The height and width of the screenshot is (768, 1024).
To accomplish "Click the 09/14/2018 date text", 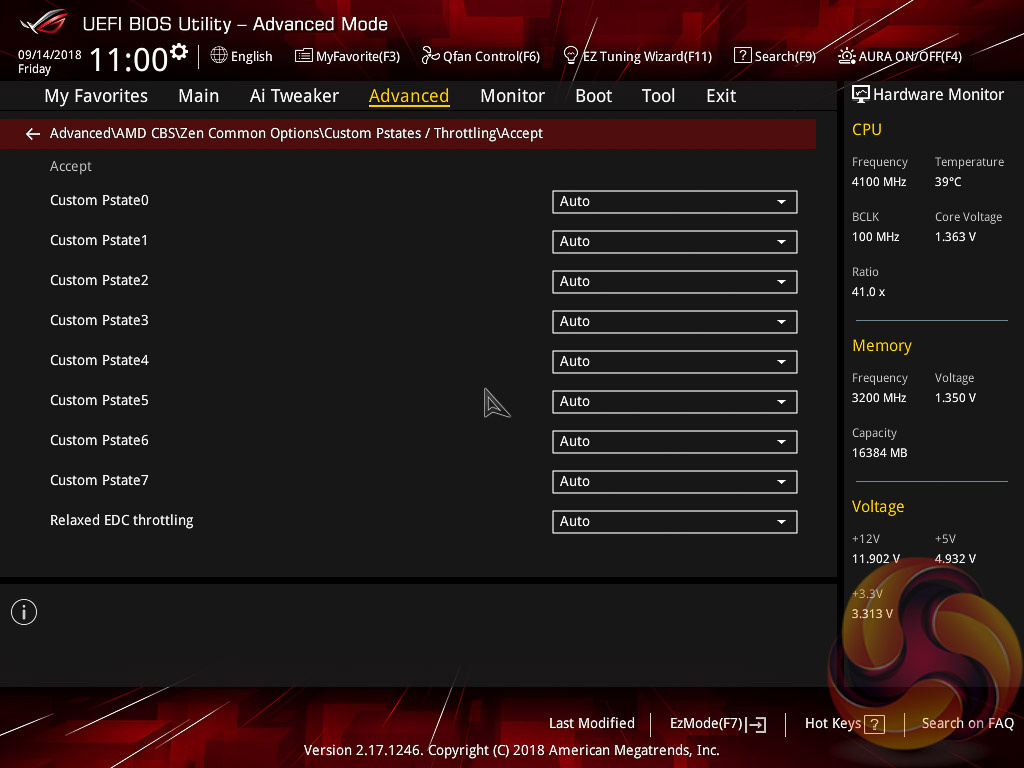I will pyautogui.click(x=50, y=55).
